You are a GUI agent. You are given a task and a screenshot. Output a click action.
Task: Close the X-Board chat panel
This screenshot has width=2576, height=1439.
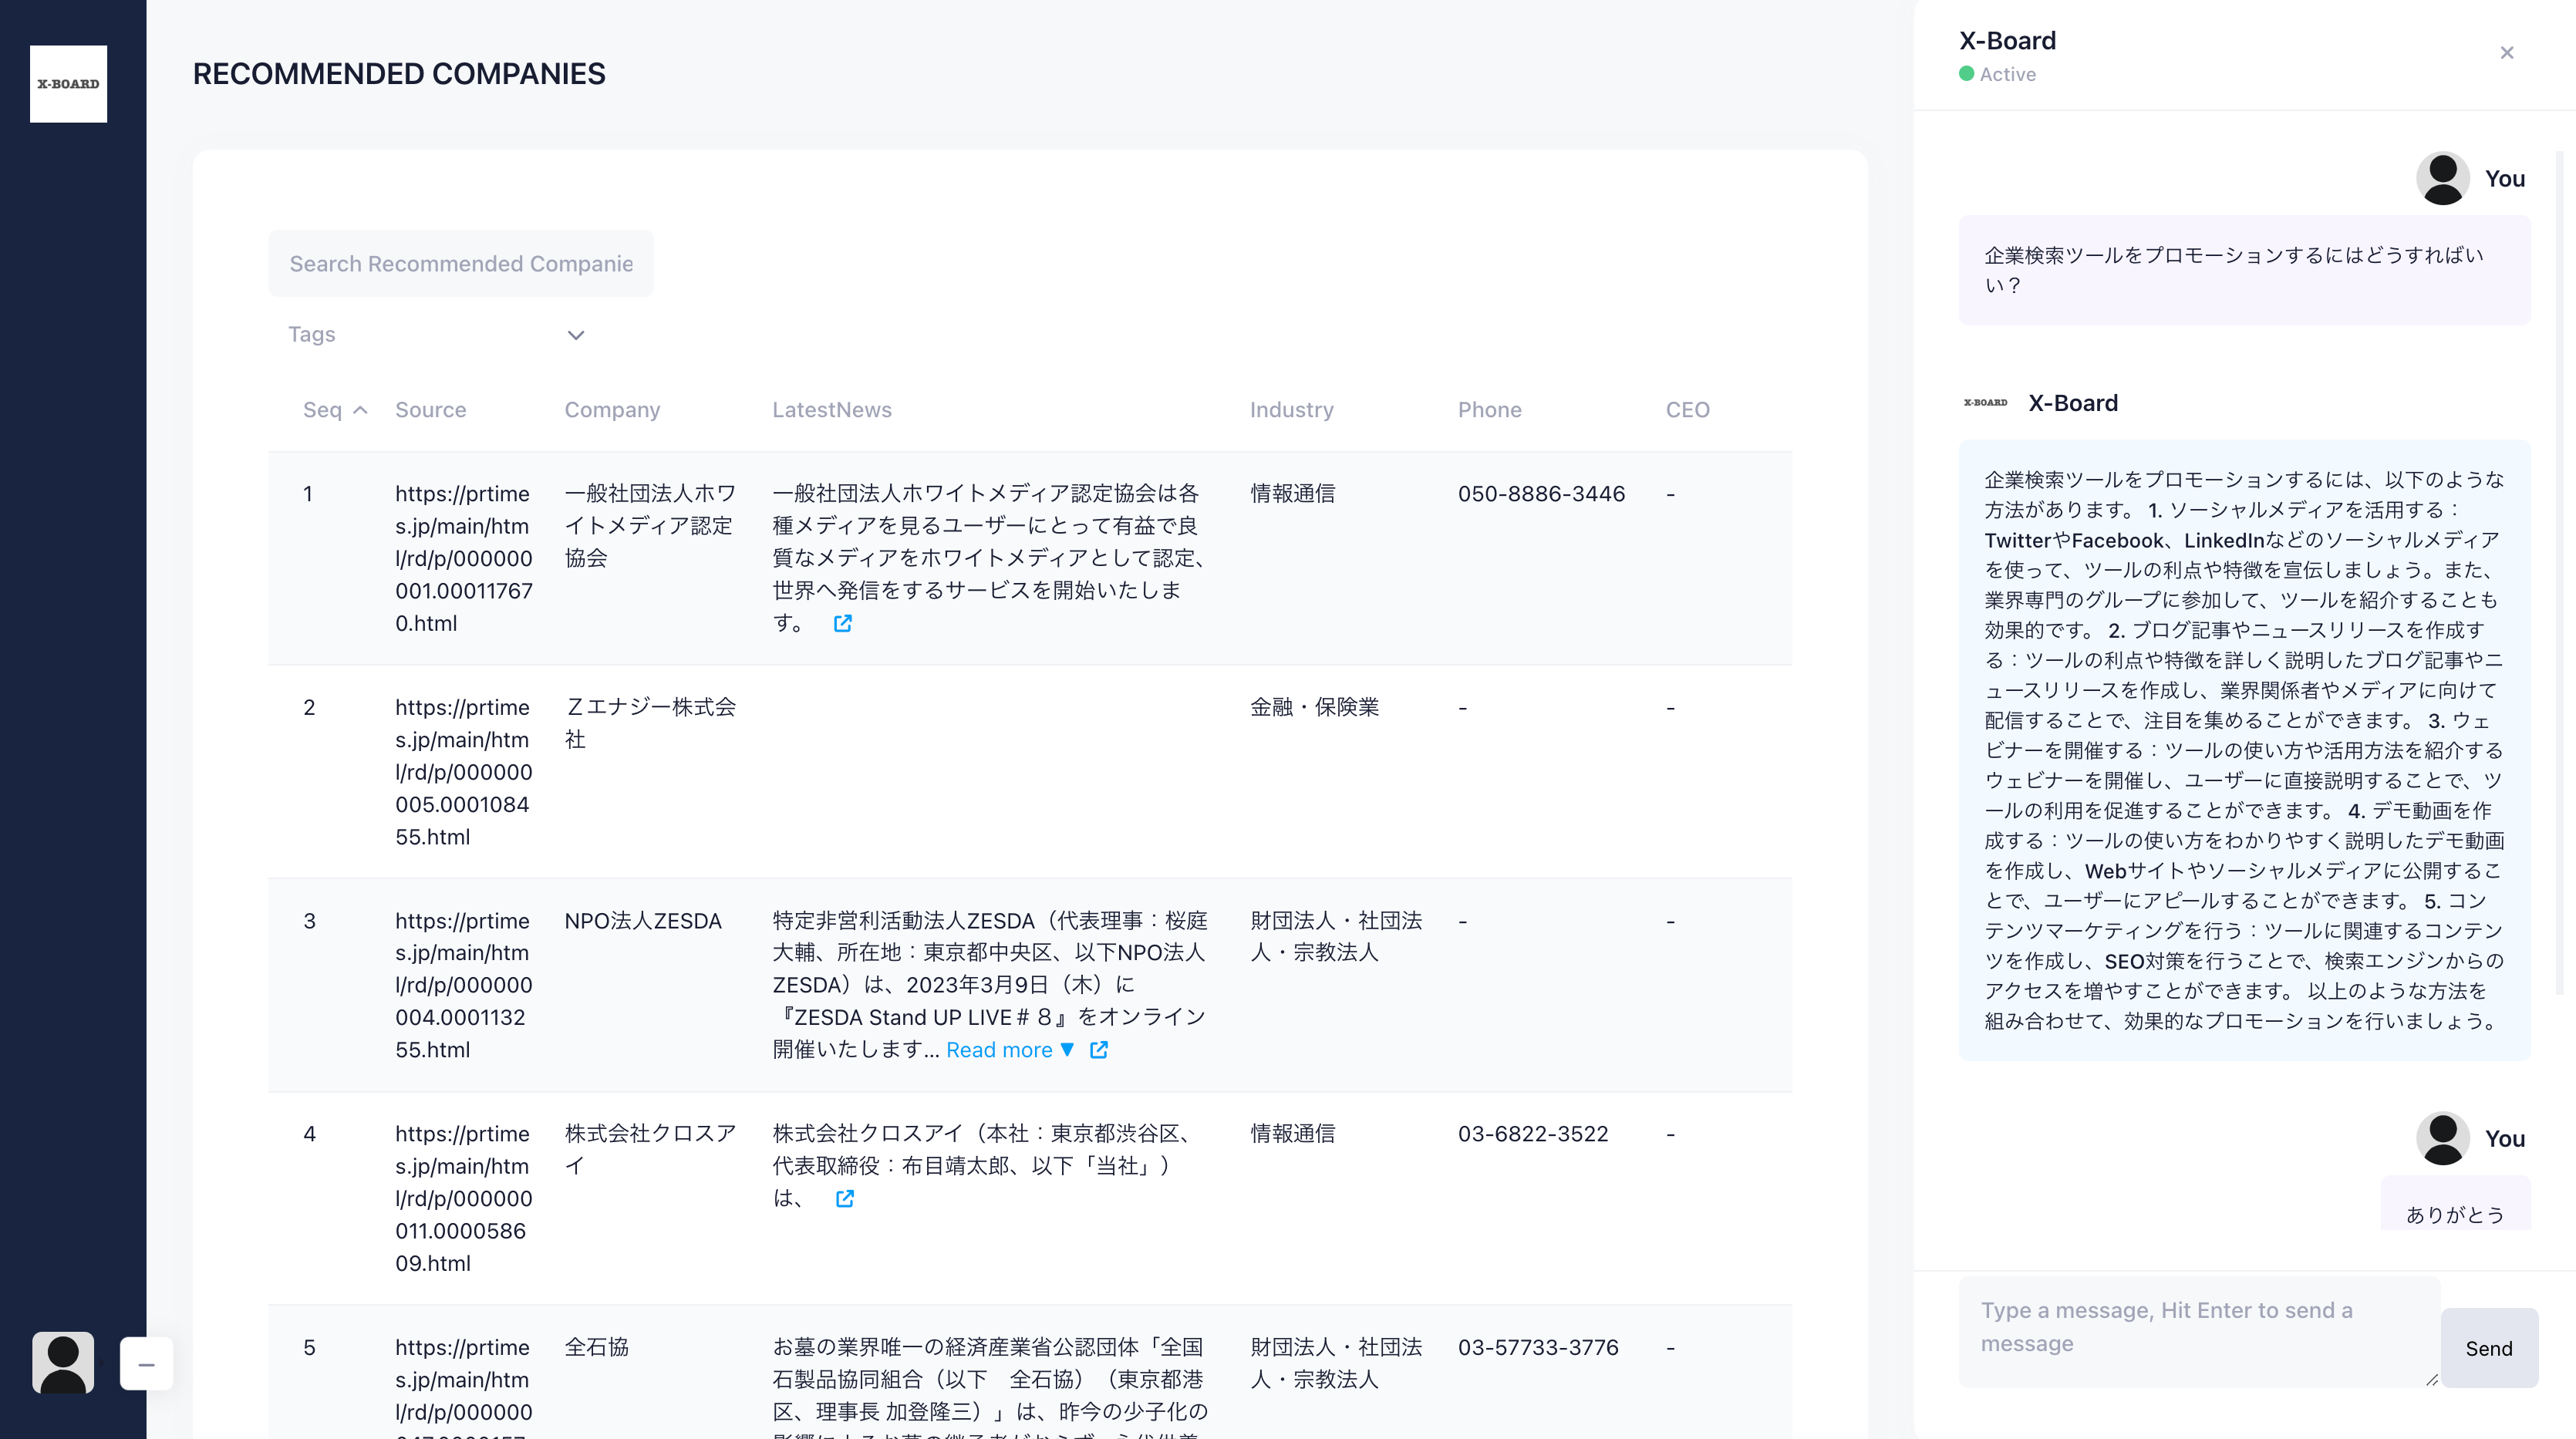click(x=2506, y=53)
